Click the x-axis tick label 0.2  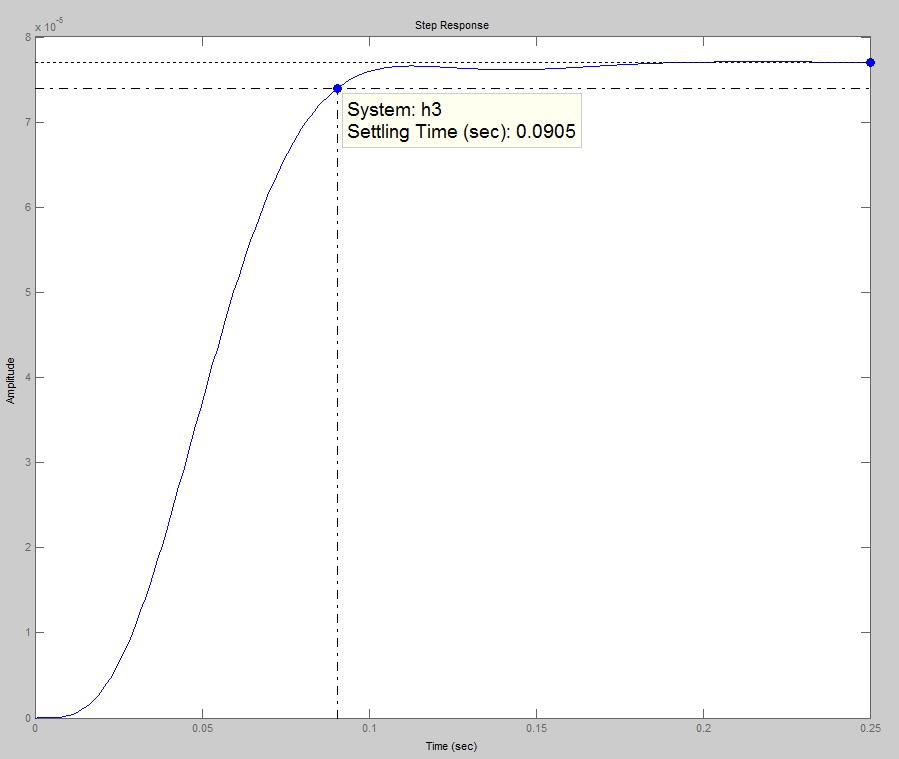click(703, 728)
